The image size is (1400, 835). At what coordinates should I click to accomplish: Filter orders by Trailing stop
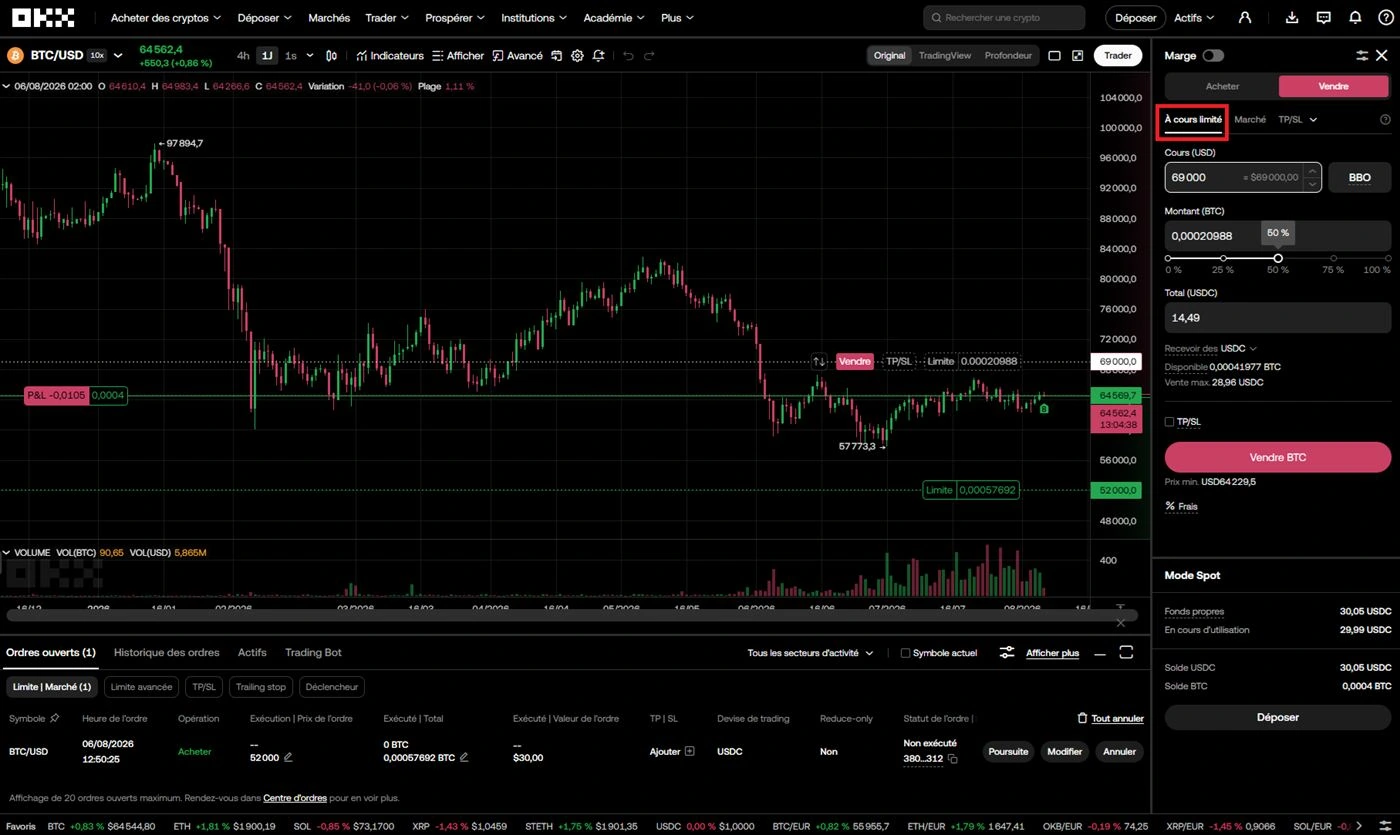point(261,687)
